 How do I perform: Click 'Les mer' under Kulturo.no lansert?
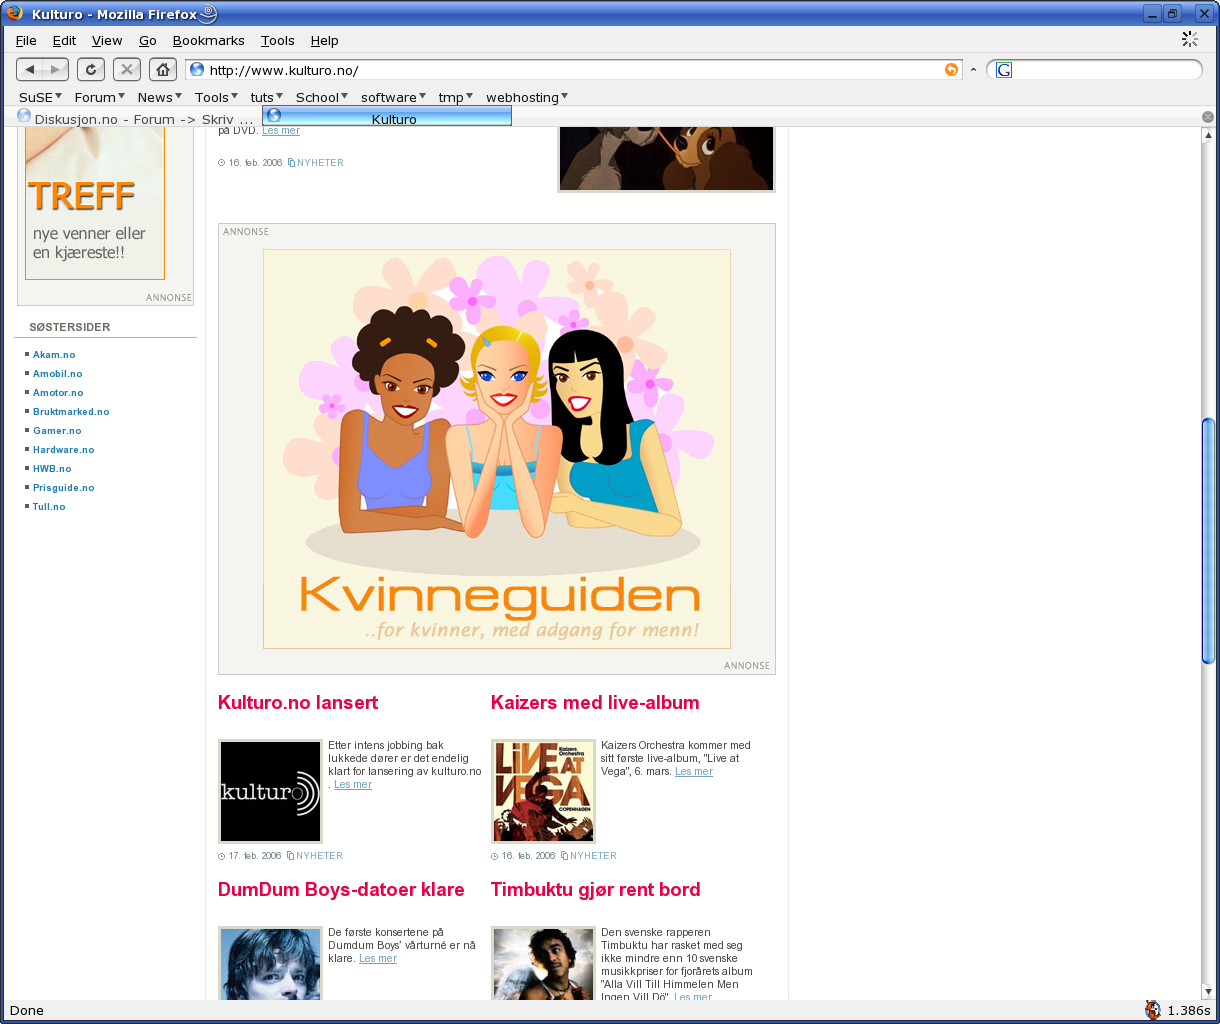coord(353,785)
